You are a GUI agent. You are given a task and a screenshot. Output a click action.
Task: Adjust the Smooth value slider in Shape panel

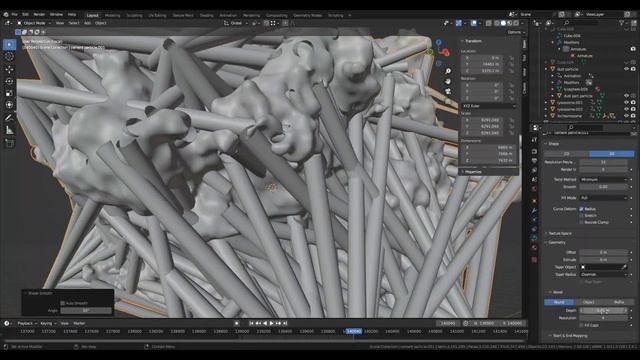pyautogui.click(x=603, y=187)
